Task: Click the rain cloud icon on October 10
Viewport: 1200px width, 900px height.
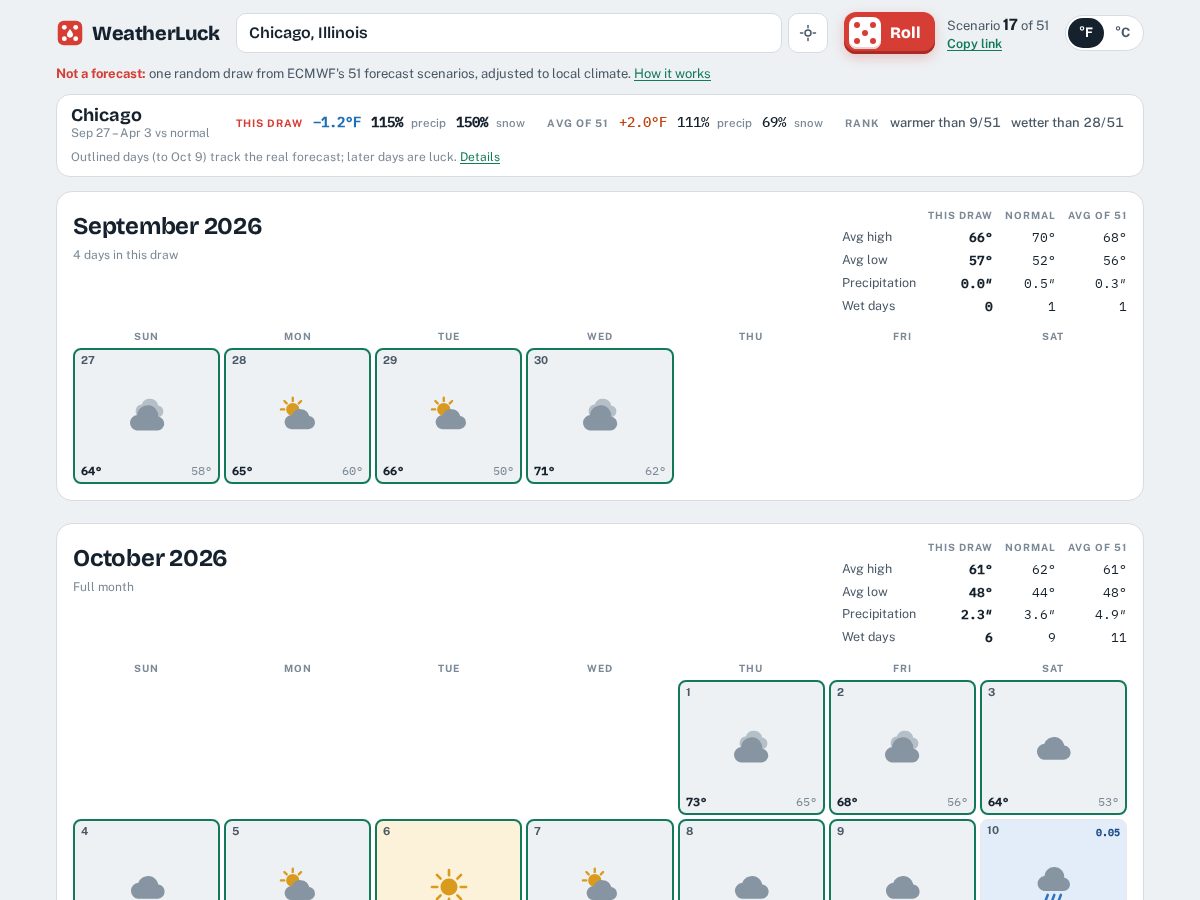Action: (1053, 884)
